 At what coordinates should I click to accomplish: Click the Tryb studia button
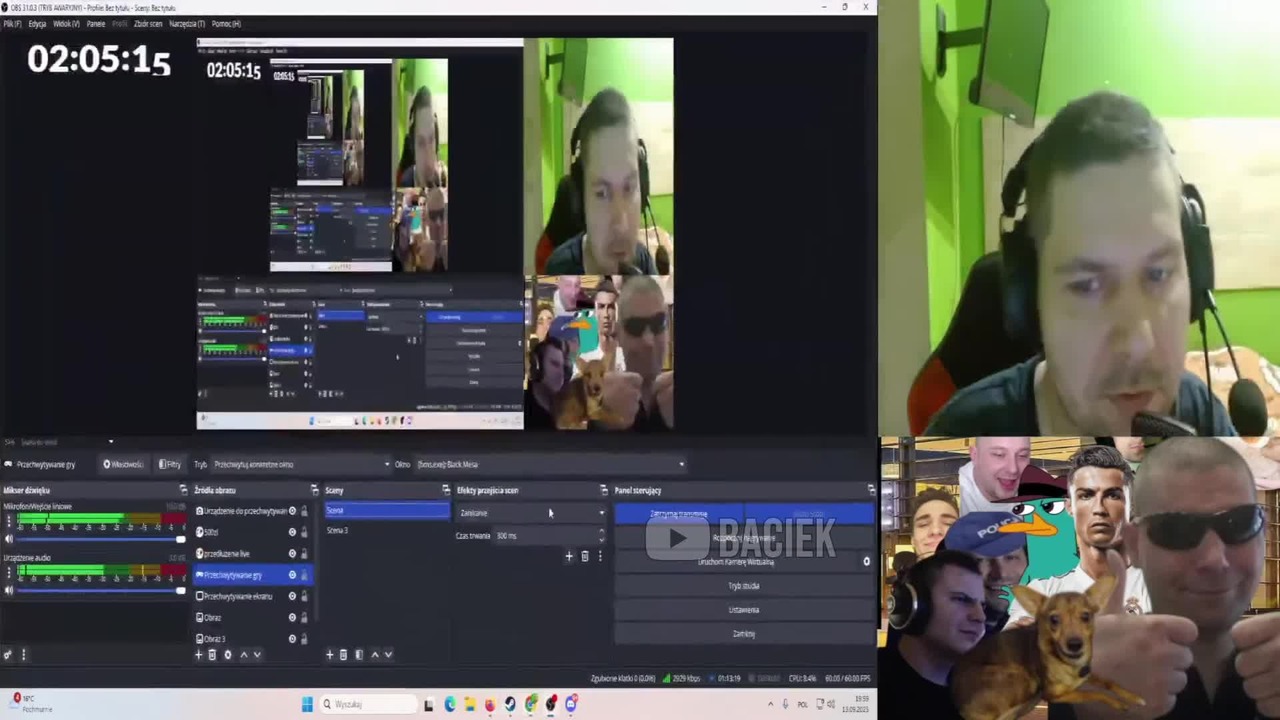[x=744, y=586]
